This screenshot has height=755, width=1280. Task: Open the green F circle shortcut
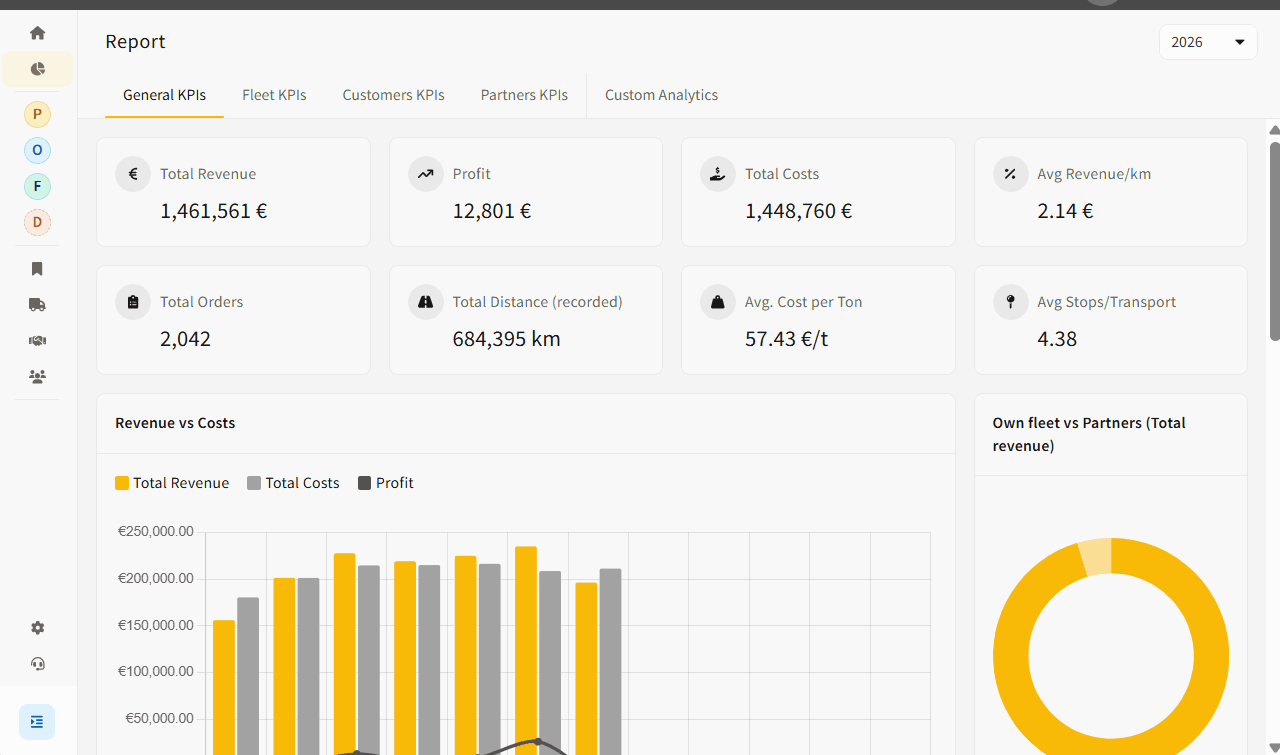pyautogui.click(x=37, y=186)
